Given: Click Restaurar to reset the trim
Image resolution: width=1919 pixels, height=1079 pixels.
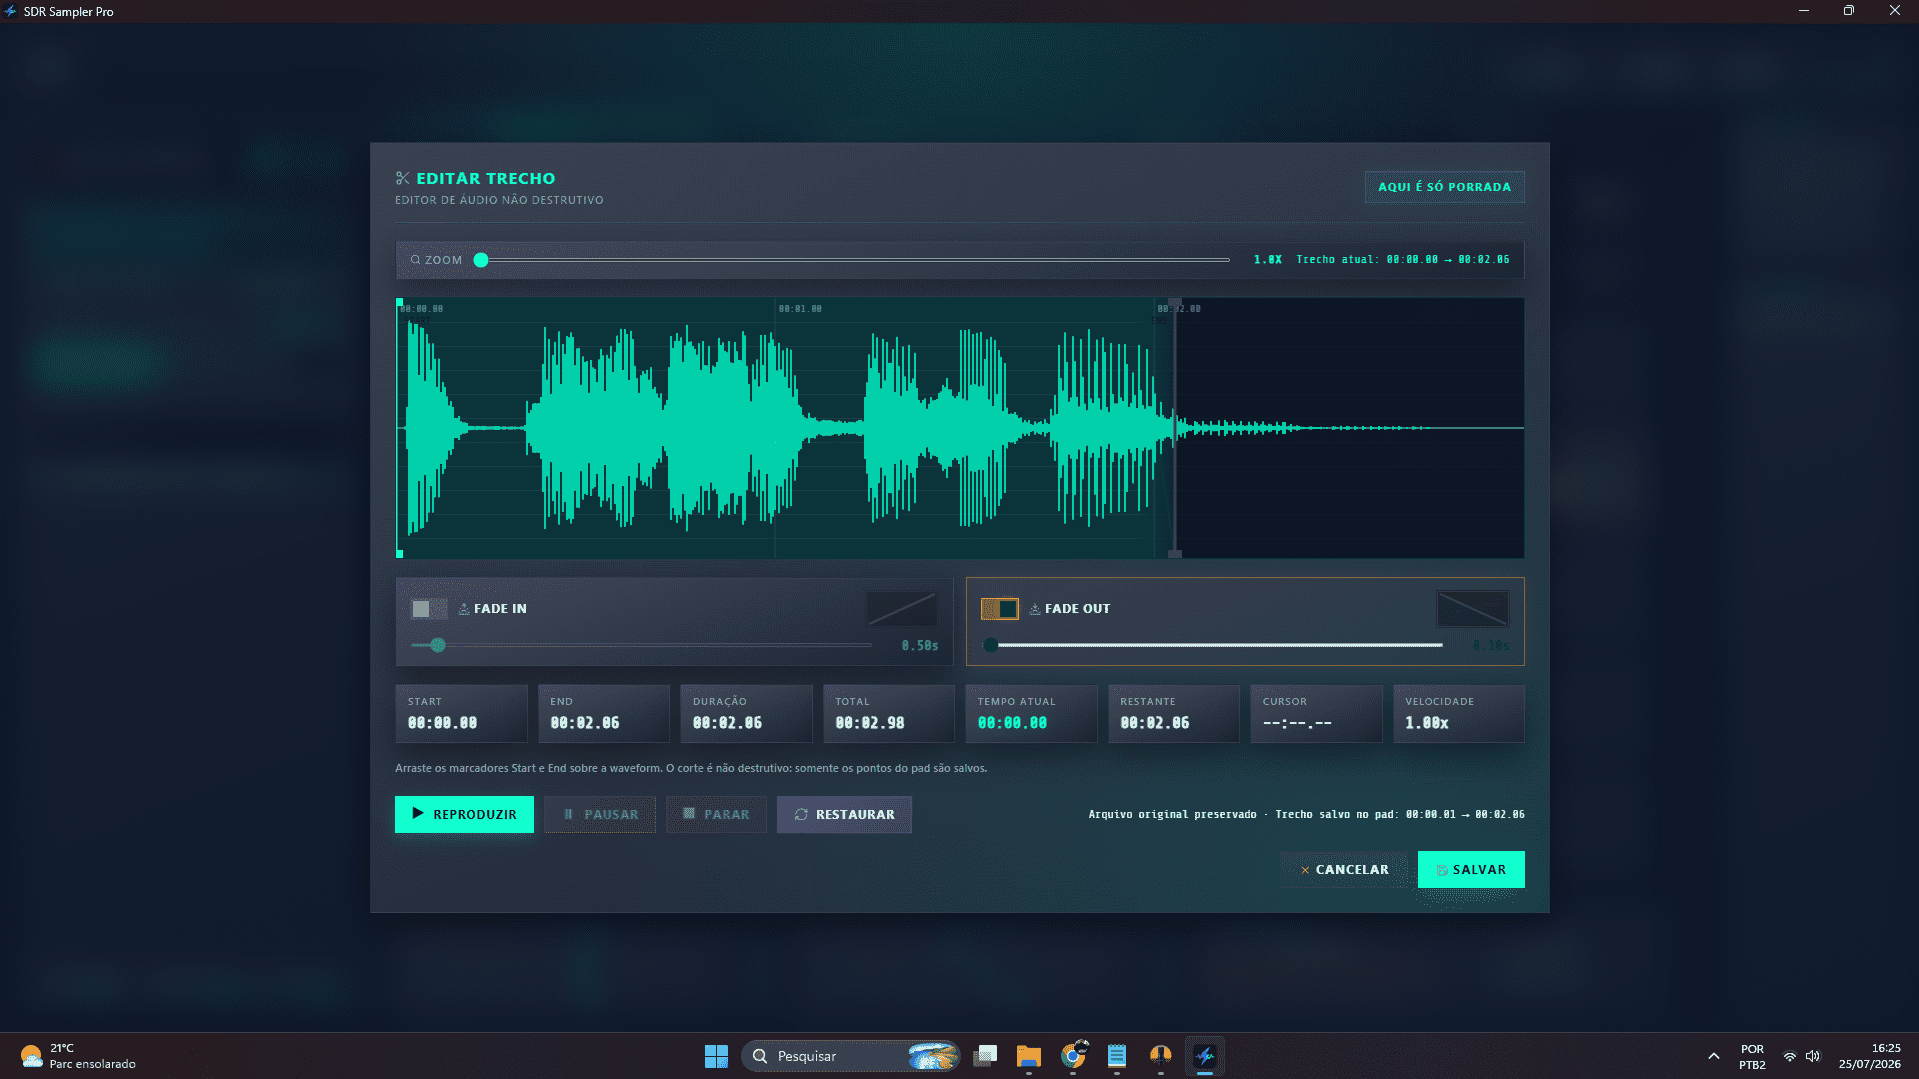Looking at the screenshot, I should tap(844, 814).
